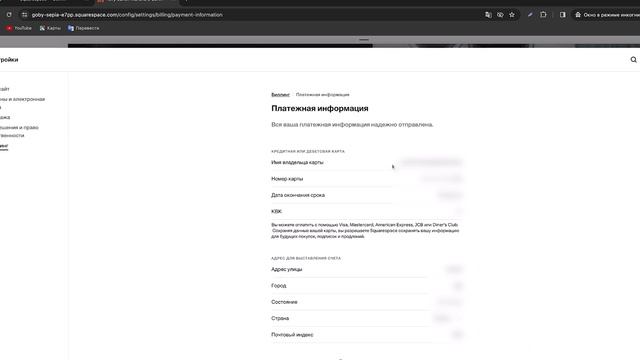
Task: Click the Состояние field
Action: pos(367,302)
